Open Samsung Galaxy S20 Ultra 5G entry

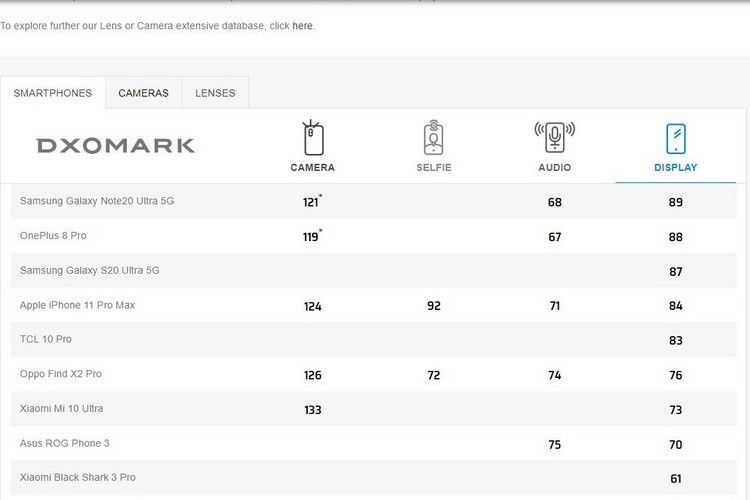(x=89, y=270)
